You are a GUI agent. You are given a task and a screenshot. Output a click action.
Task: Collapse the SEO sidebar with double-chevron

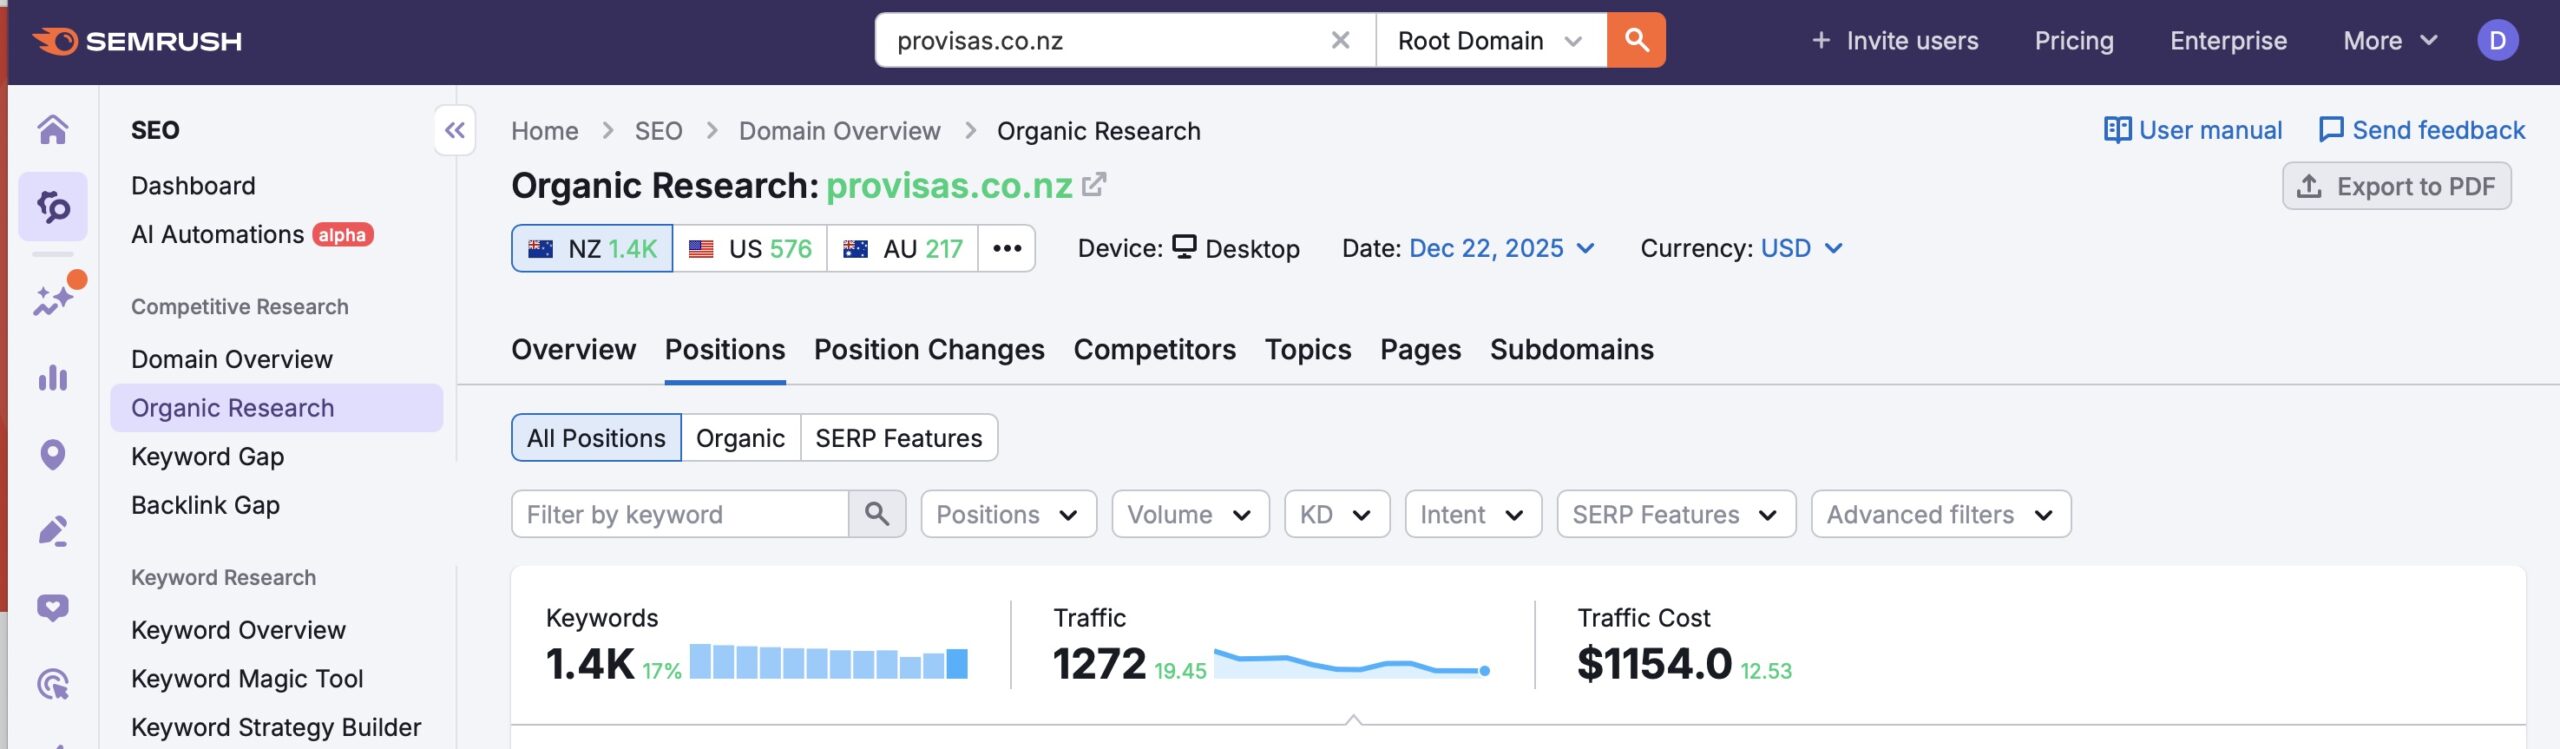point(455,130)
